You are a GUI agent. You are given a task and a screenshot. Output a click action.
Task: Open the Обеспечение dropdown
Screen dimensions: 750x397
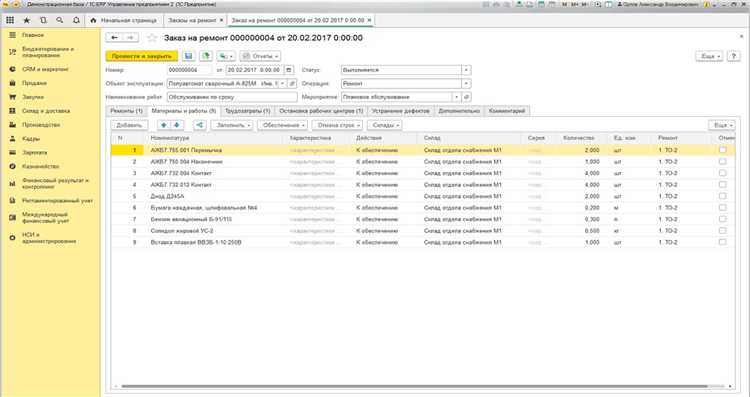click(x=282, y=125)
